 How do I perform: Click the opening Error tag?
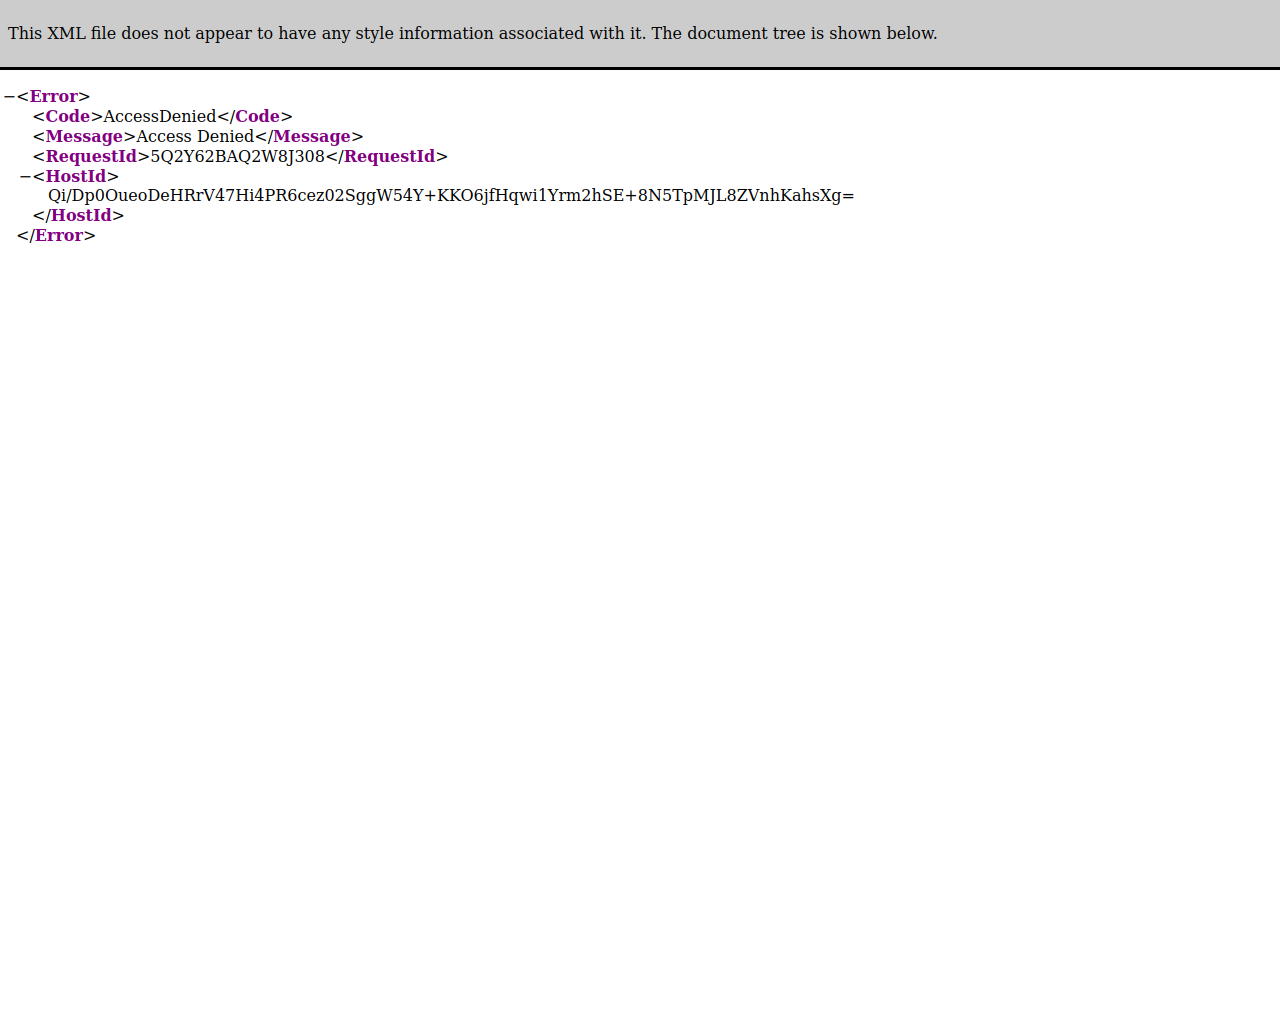click(x=54, y=97)
